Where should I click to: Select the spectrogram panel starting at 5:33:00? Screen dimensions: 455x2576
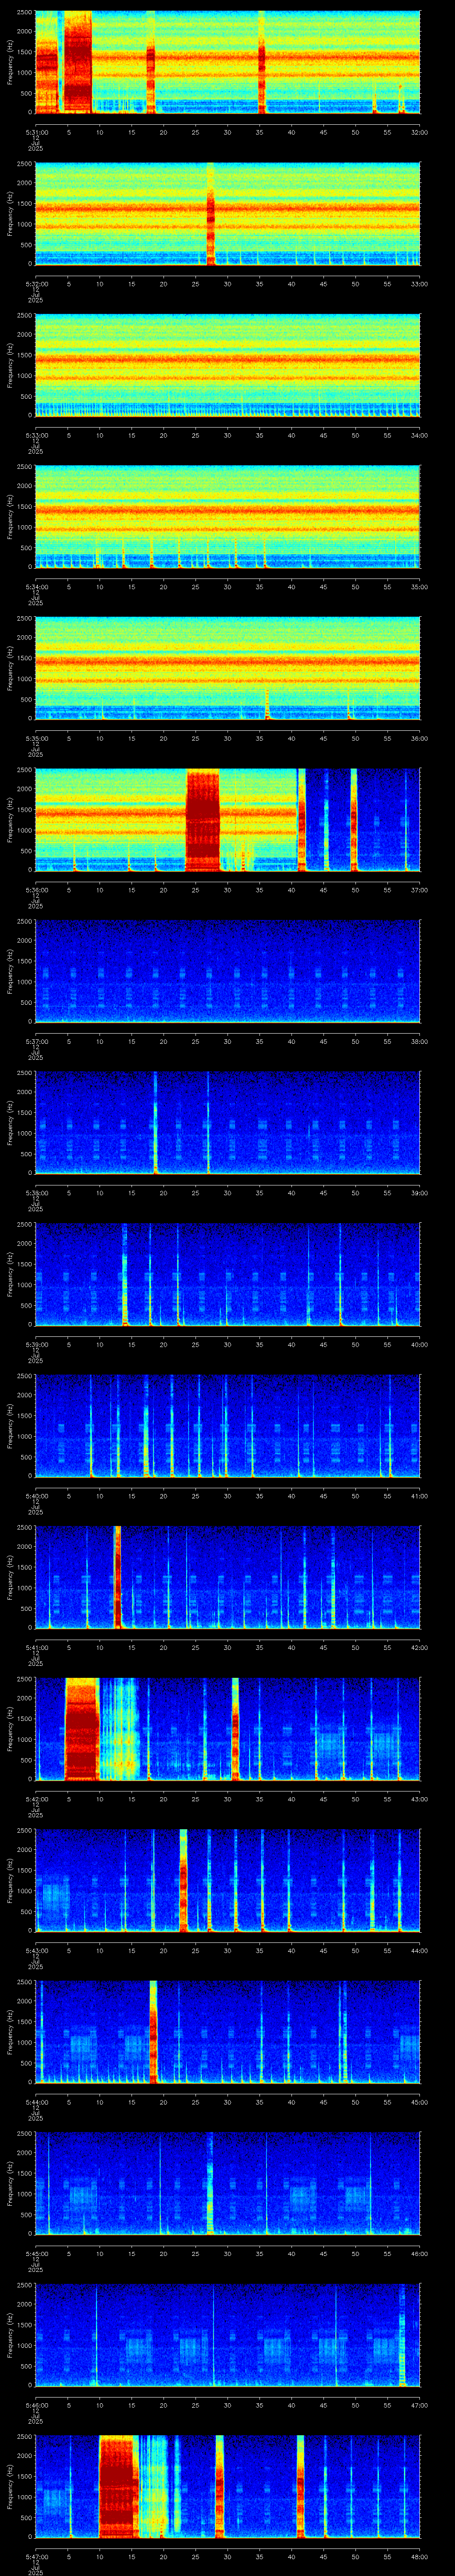(x=227, y=365)
